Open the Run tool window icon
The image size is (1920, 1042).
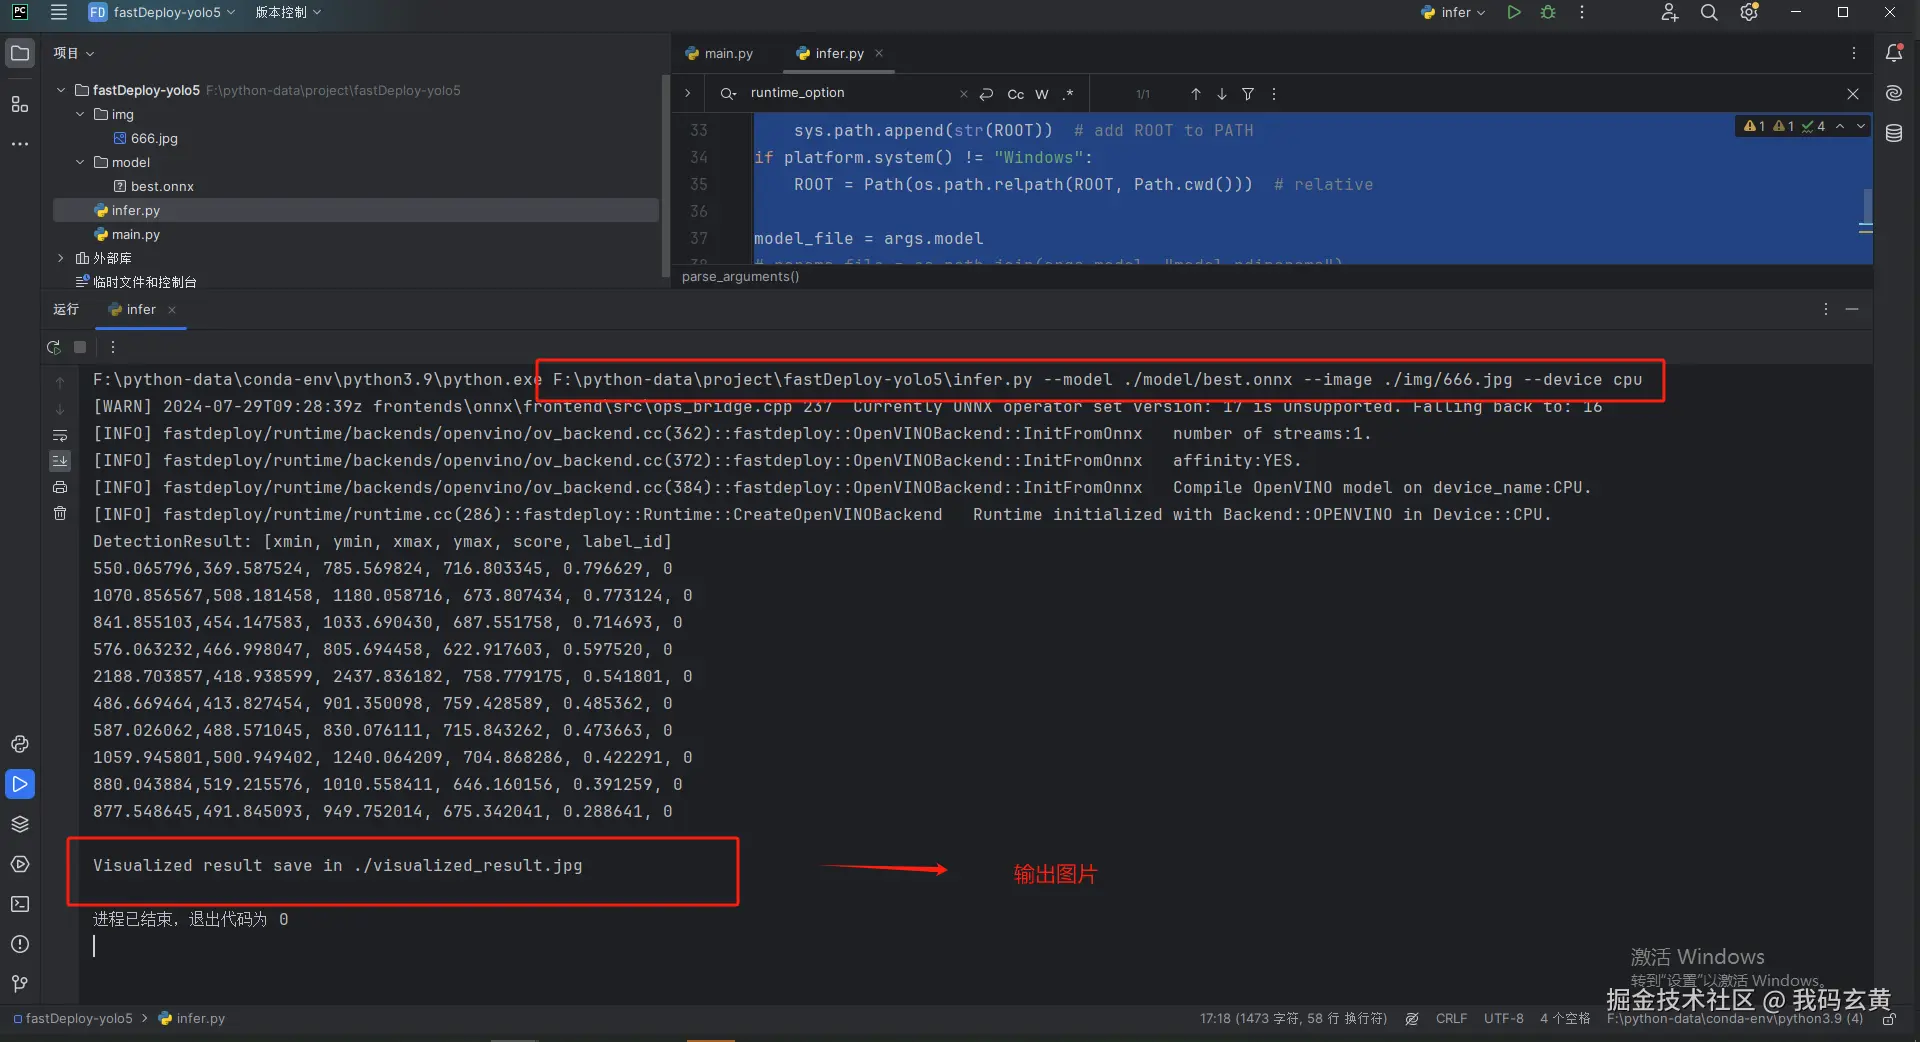click(x=20, y=784)
